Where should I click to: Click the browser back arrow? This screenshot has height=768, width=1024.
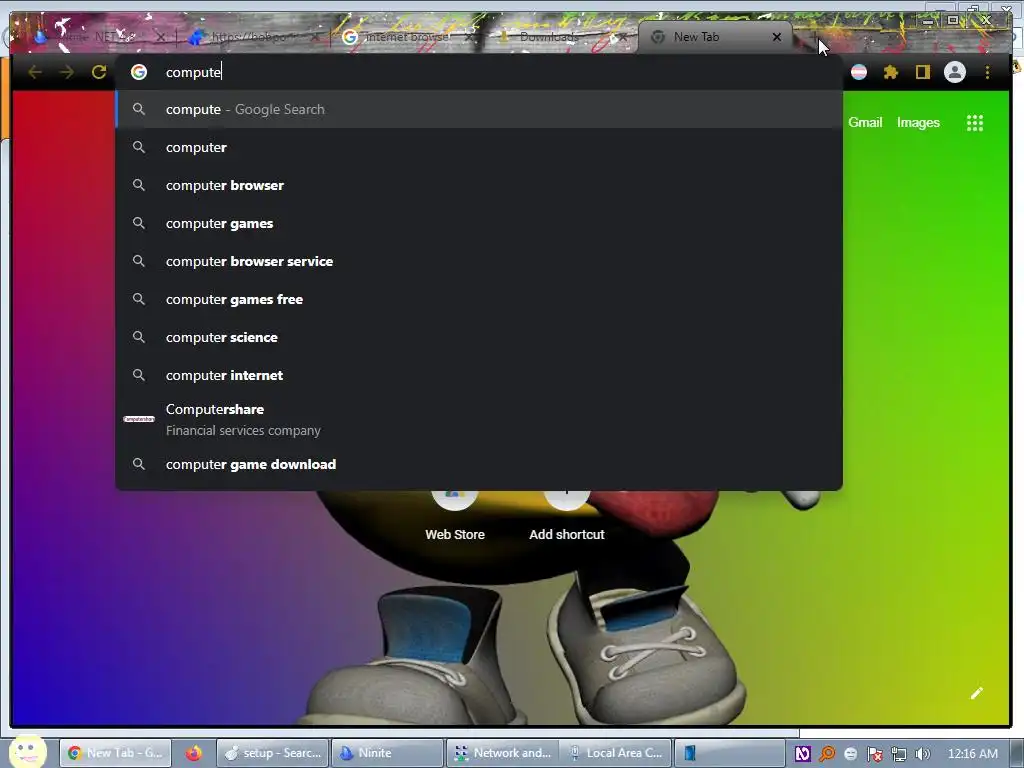tap(35, 72)
